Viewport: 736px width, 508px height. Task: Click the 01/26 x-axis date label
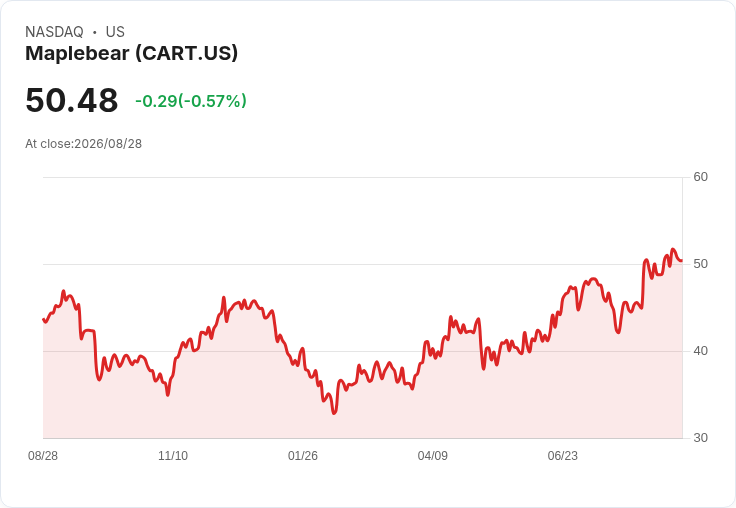[x=303, y=455]
